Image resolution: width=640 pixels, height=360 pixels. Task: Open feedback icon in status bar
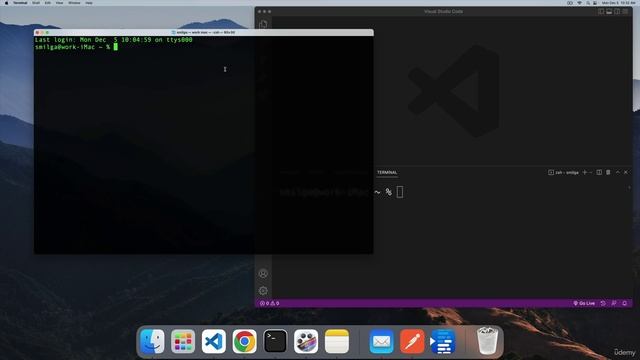pos(614,303)
